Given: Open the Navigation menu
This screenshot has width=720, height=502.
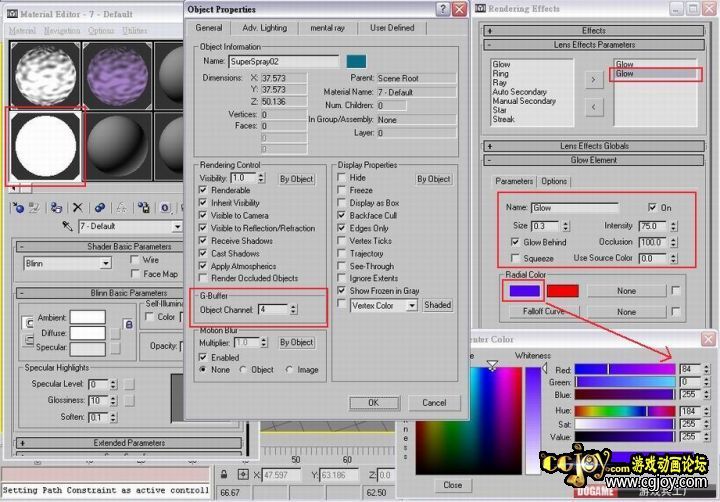Looking at the screenshot, I should click(62, 31).
